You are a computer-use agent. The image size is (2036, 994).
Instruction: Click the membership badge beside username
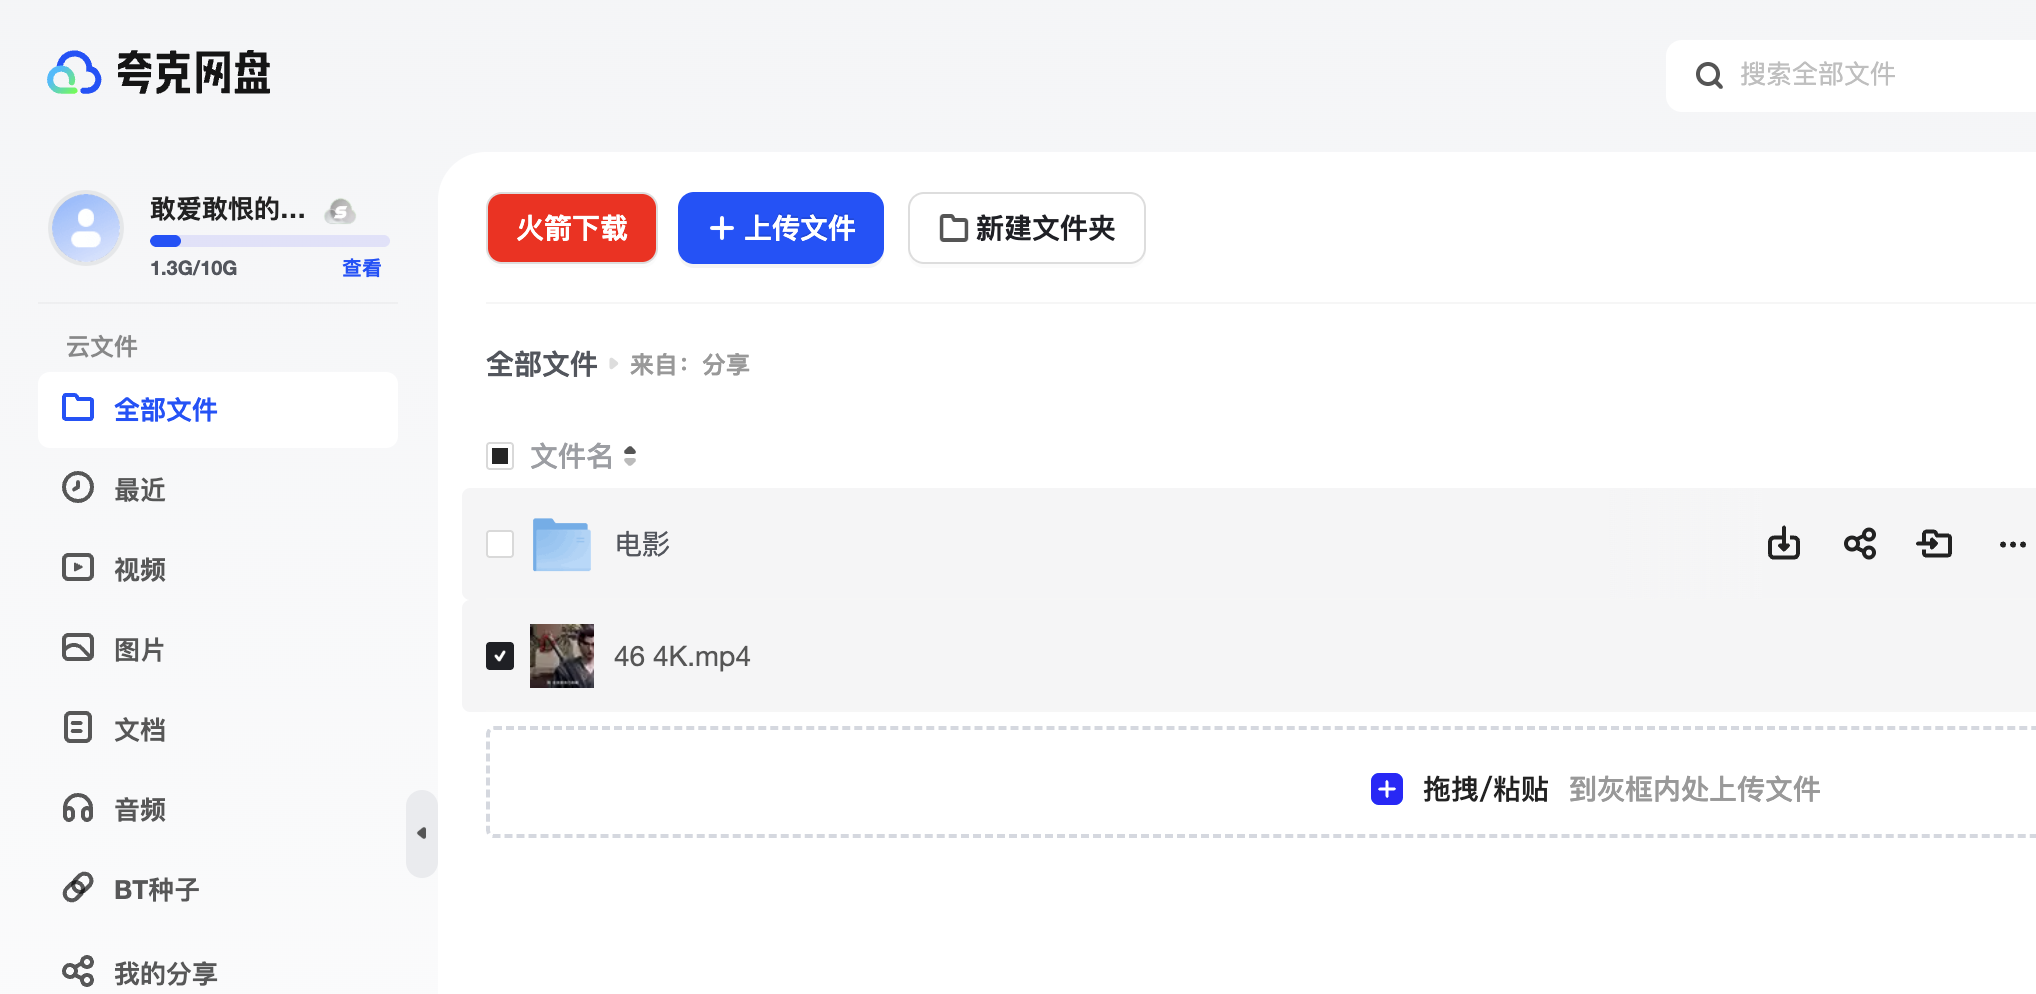pos(340,211)
